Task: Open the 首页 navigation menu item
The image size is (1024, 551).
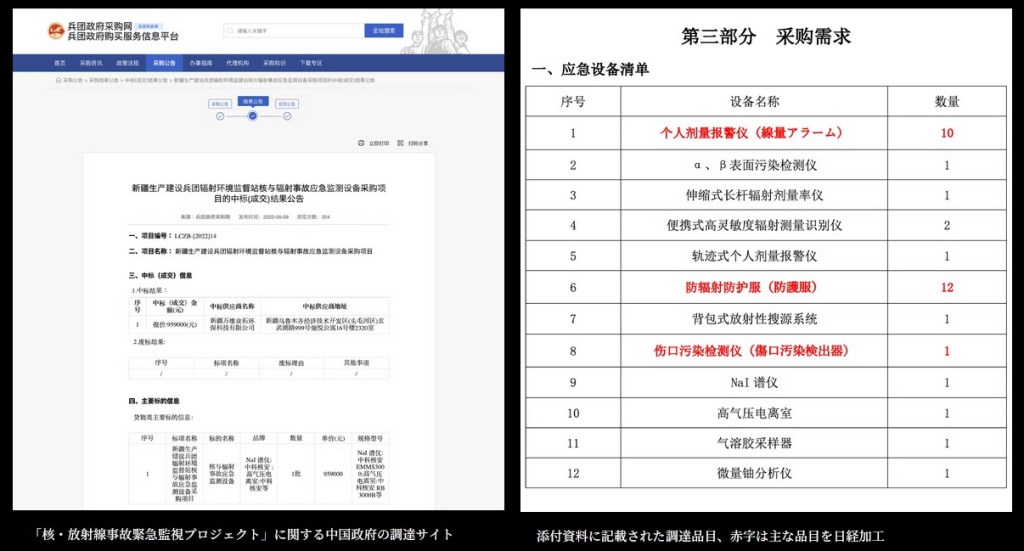Action: (x=59, y=62)
